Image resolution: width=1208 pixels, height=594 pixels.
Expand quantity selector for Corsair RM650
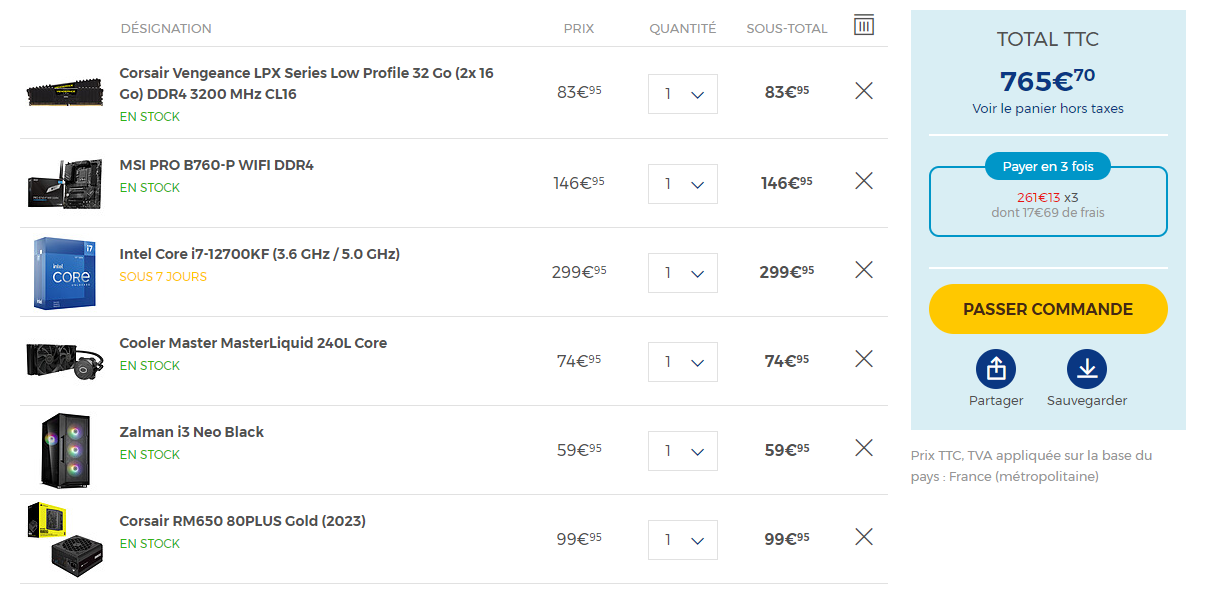pyautogui.click(x=683, y=539)
